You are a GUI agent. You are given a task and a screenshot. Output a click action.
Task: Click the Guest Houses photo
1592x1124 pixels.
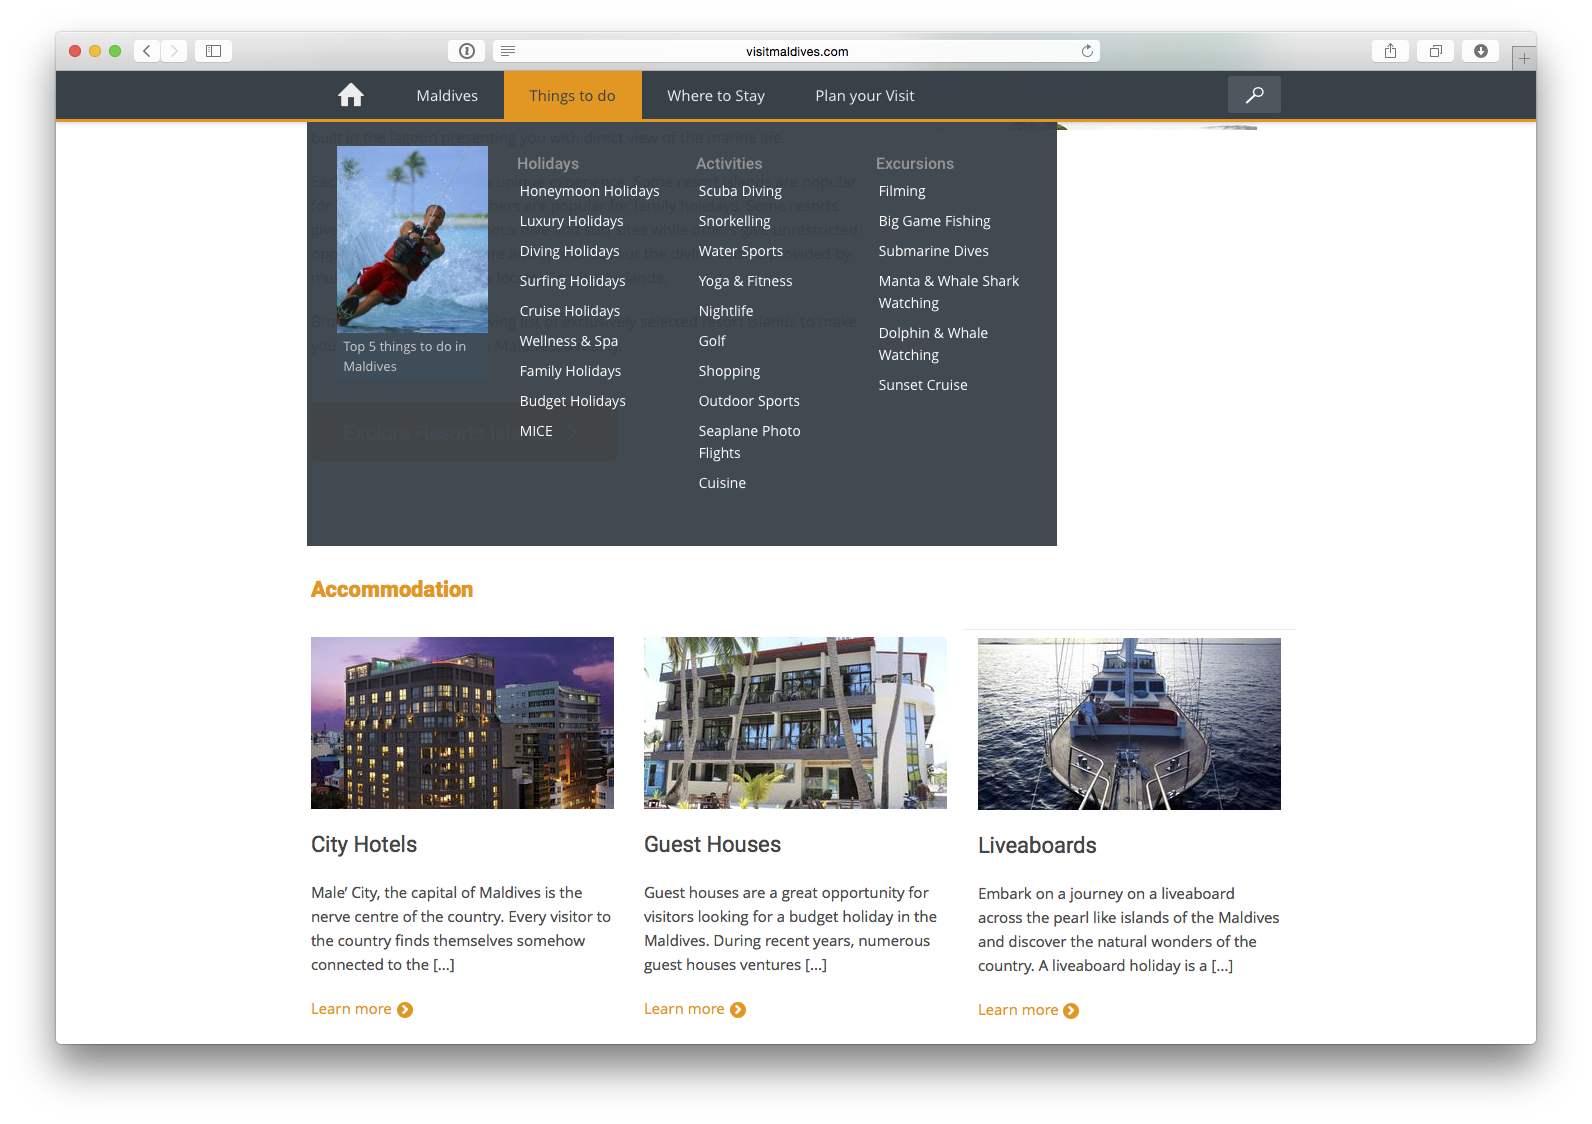(x=795, y=723)
